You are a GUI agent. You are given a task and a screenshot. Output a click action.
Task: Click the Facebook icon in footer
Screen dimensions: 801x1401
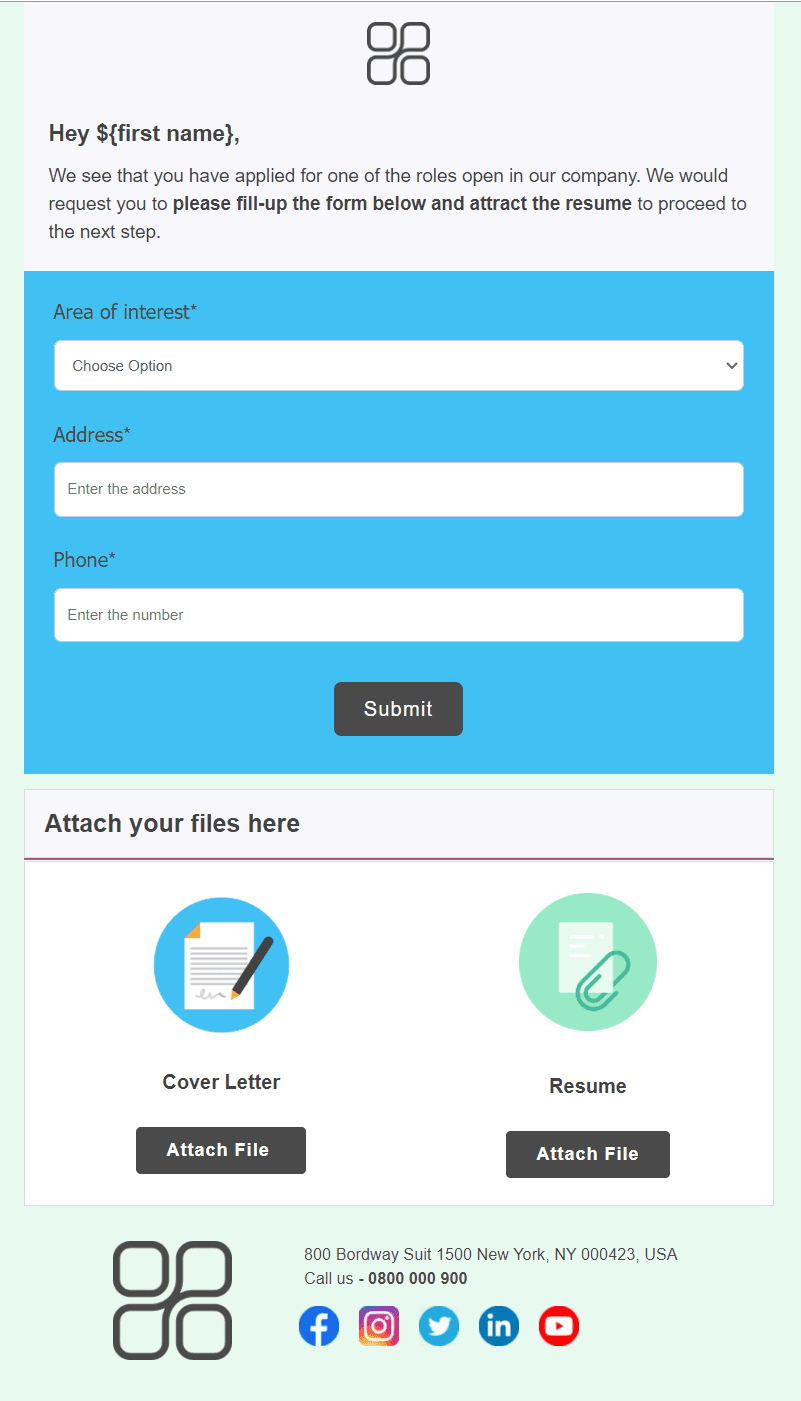tap(319, 1326)
